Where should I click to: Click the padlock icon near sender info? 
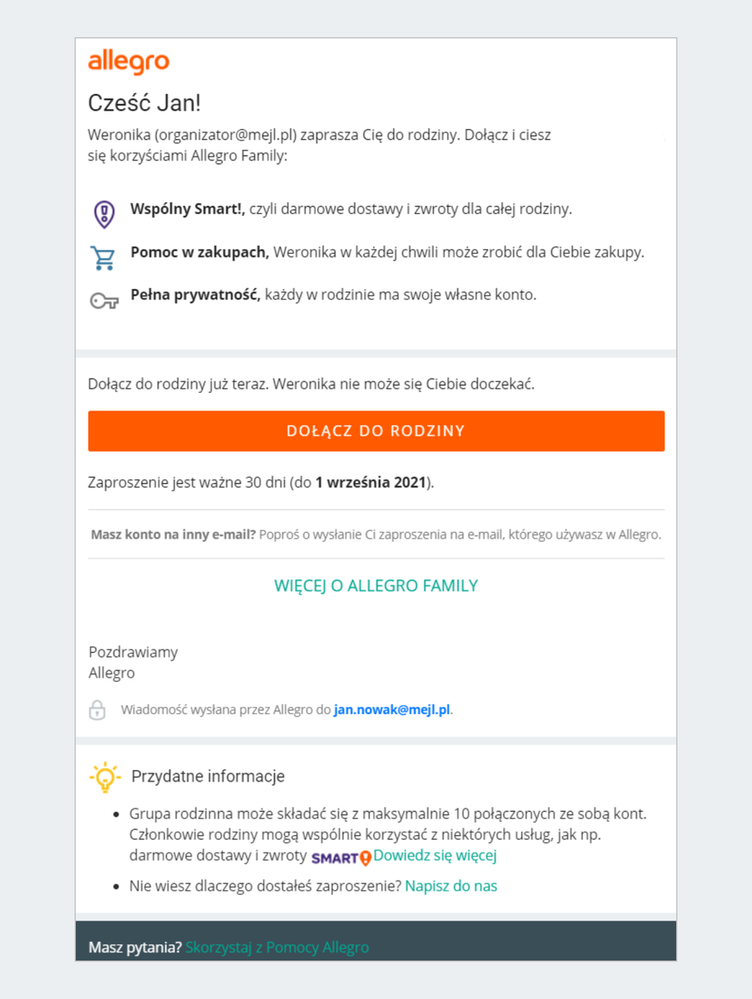point(97,710)
